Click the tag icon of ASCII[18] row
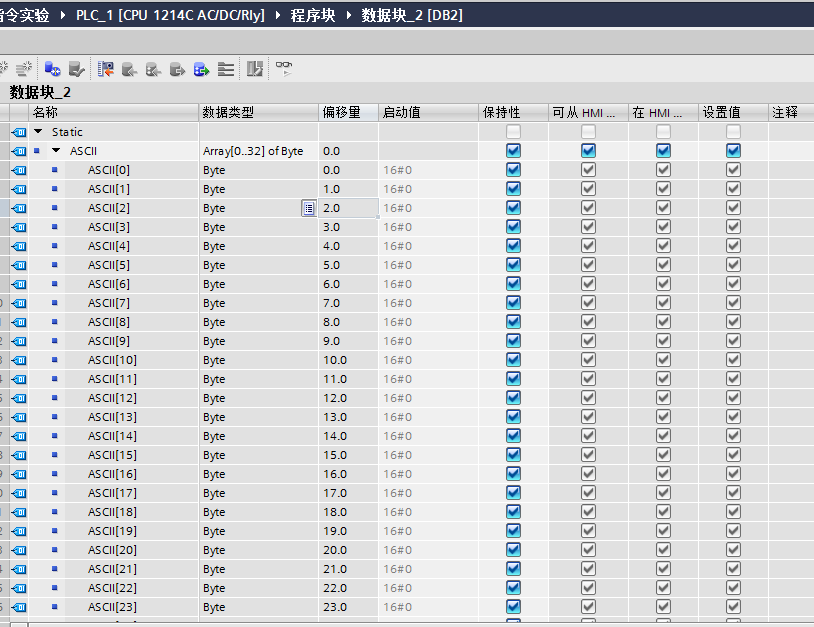The height and width of the screenshot is (627, 814). [19, 512]
